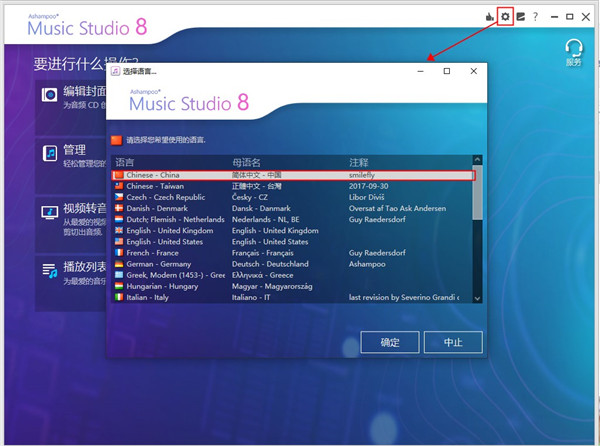Click dialog title bar music note icon
The width and height of the screenshot is (600, 446).
(x=116, y=71)
